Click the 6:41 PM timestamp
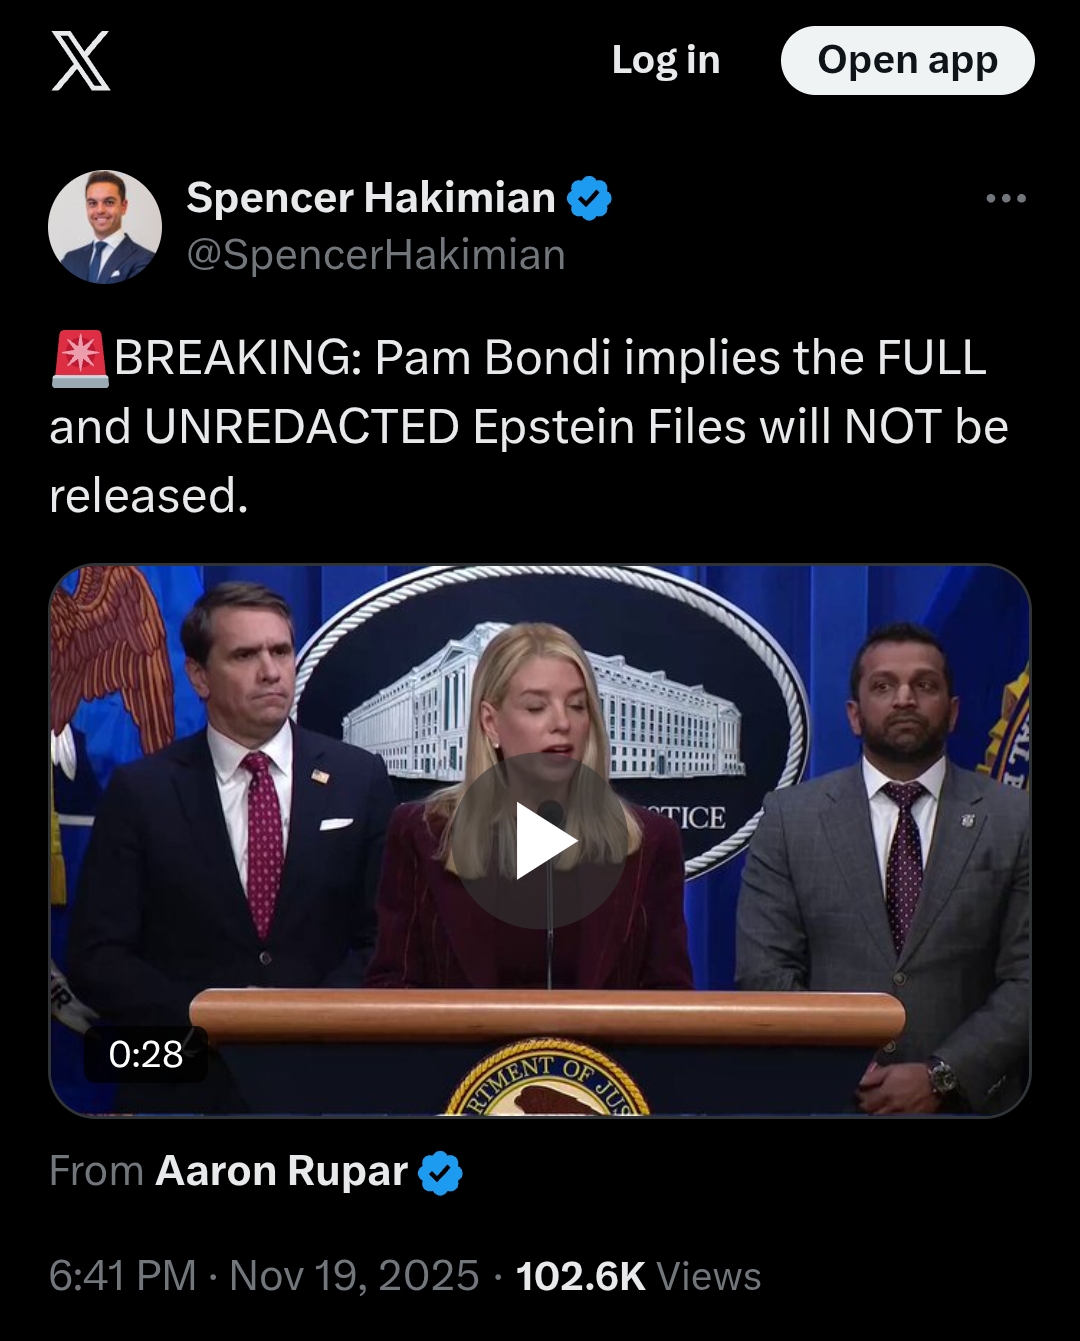1080x1341 pixels. 123,1277
